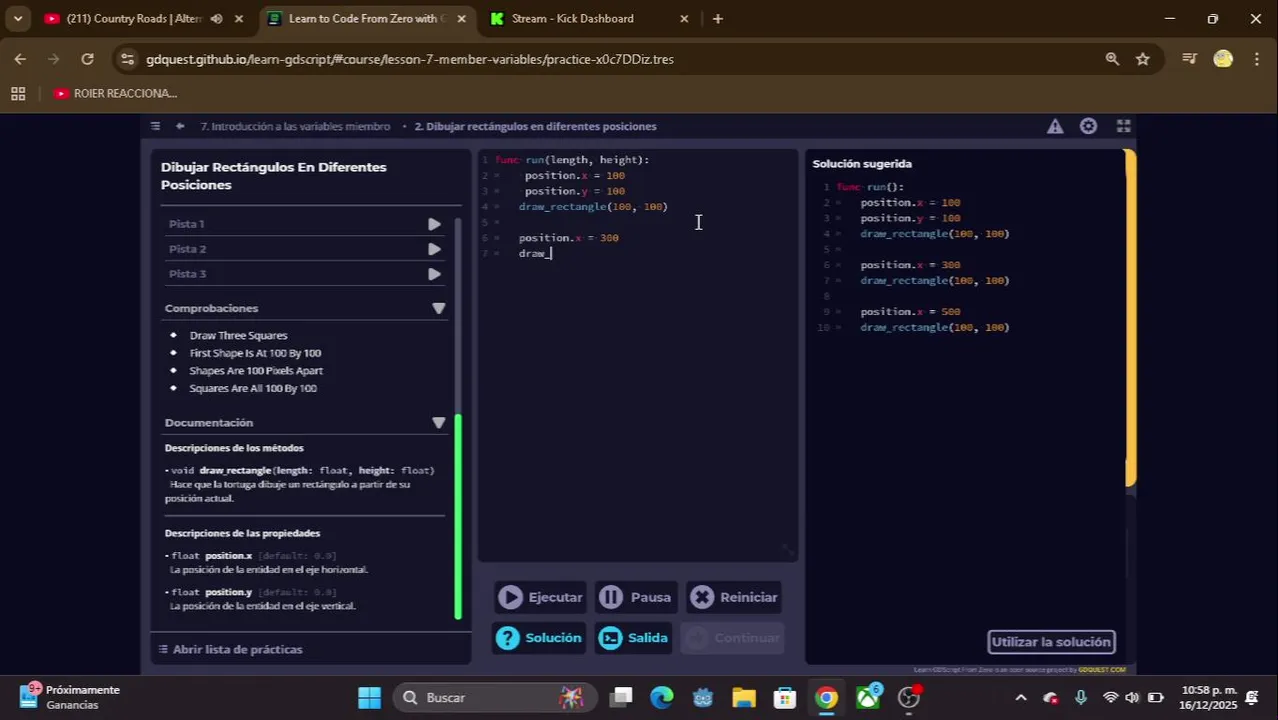Open the Godot icon on the taskbar
1278x720 pixels.
702,697
